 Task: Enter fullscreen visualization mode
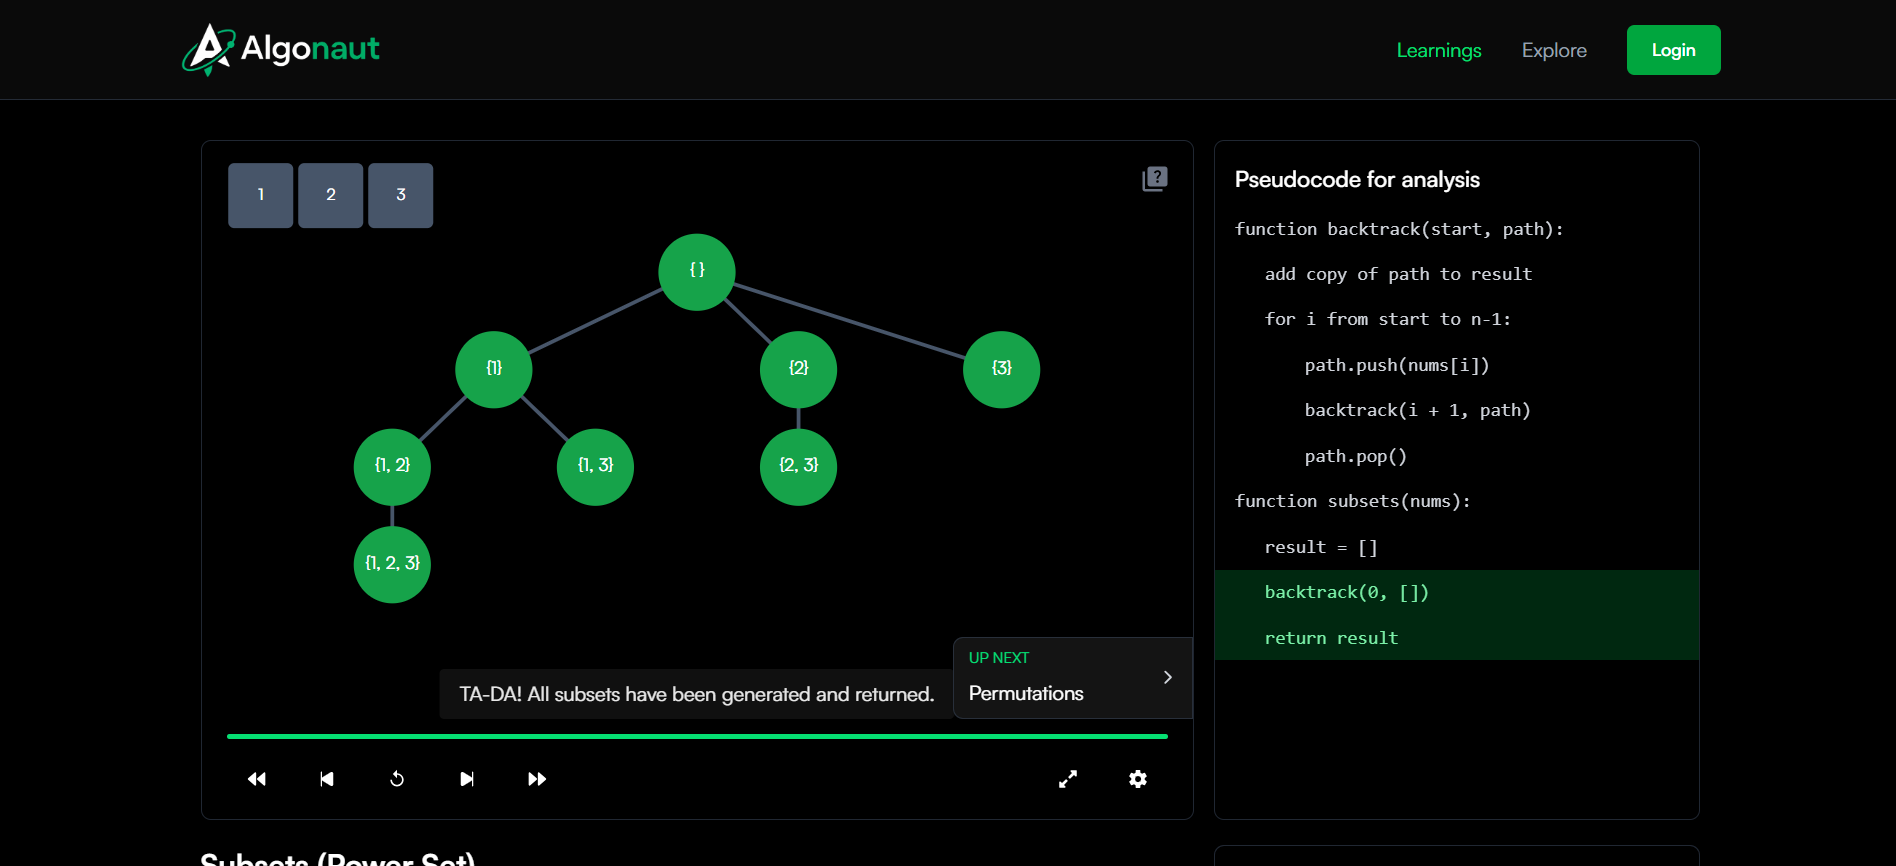pyautogui.click(x=1068, y=779)
